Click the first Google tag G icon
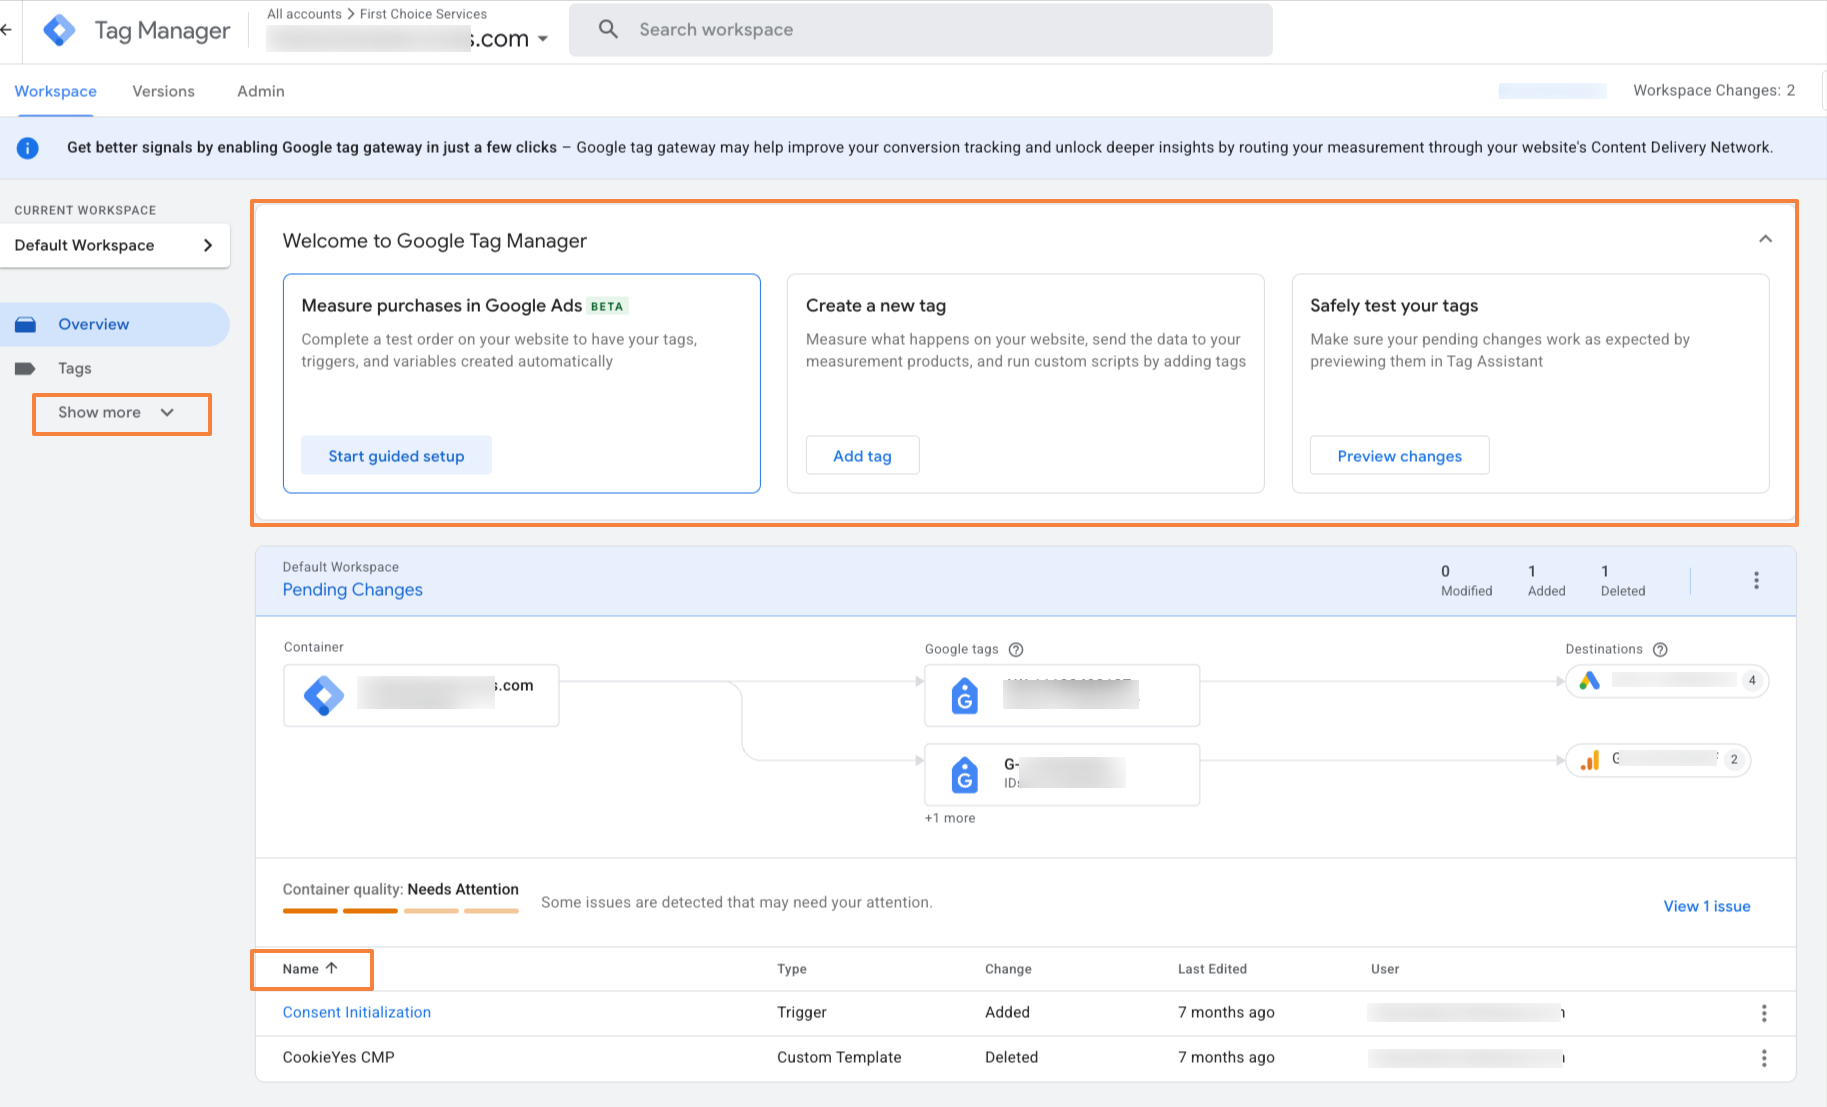 (965, 695)
